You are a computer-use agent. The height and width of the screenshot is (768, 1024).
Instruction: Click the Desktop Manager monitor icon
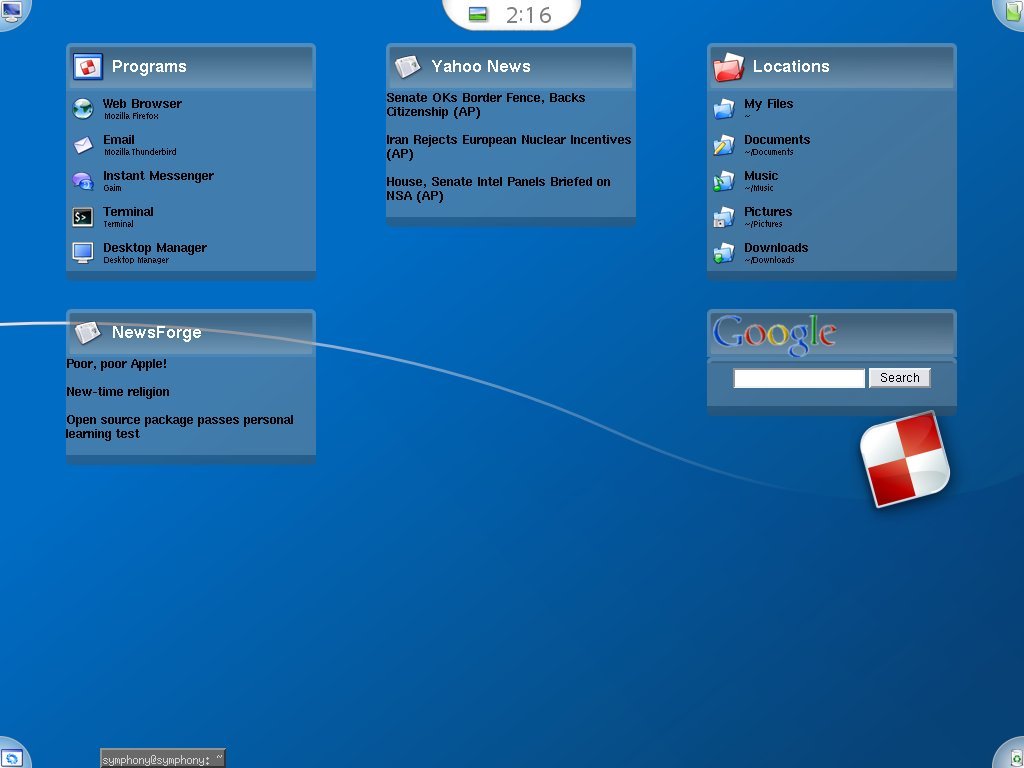[83, 253]
